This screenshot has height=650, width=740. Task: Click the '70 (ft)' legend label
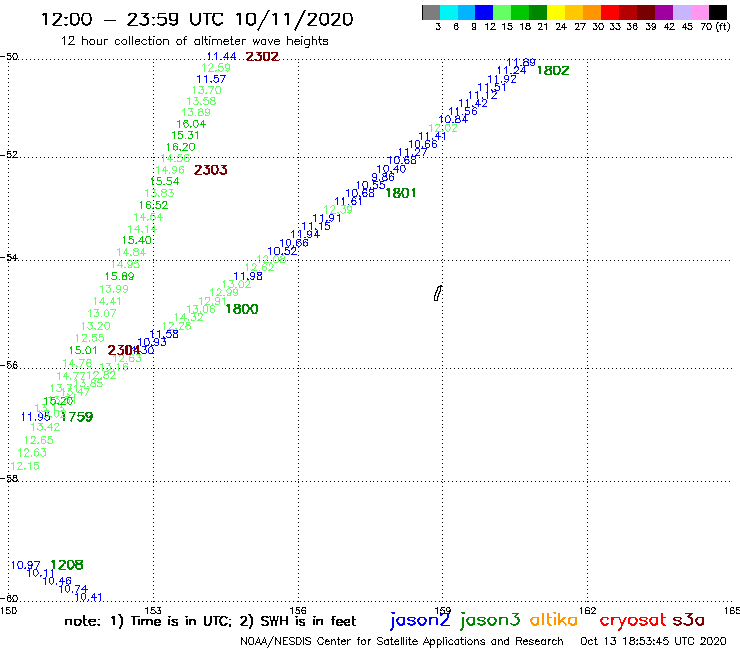click(x=715, y=27)
